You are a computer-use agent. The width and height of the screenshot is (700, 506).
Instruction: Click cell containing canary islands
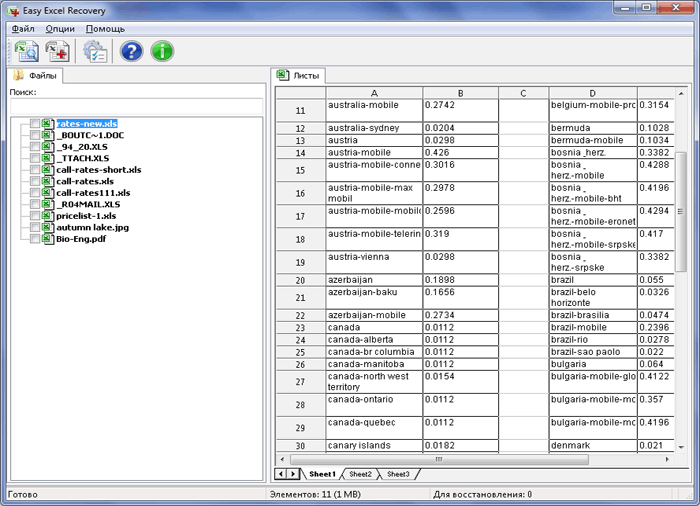coord(374,445)
